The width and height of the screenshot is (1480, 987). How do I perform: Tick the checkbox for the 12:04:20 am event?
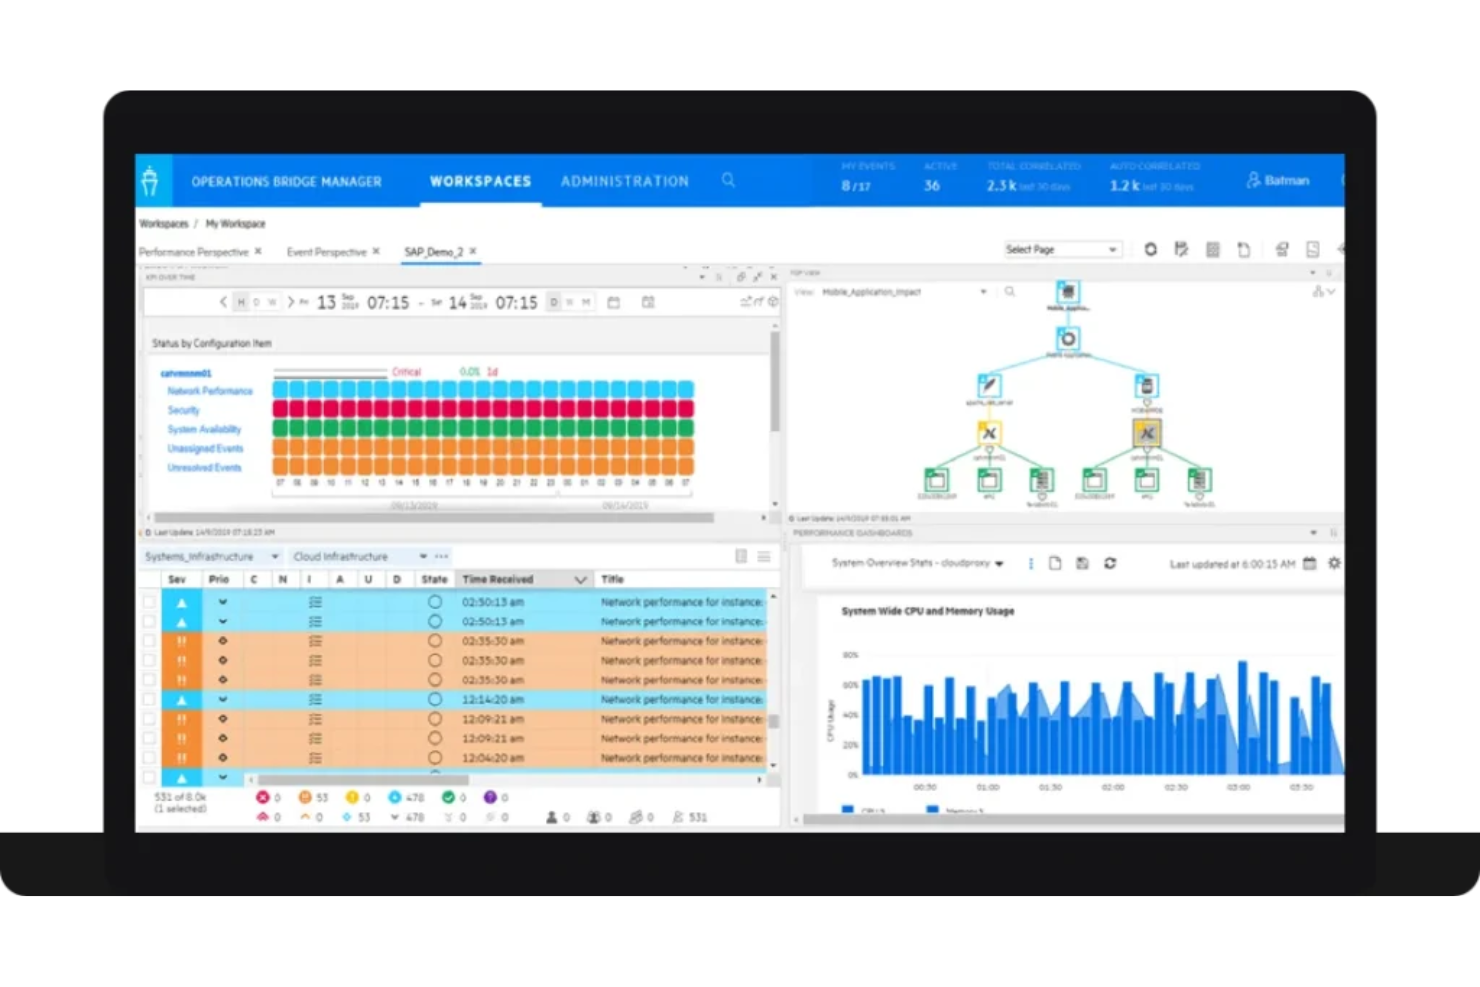point(149,758)
